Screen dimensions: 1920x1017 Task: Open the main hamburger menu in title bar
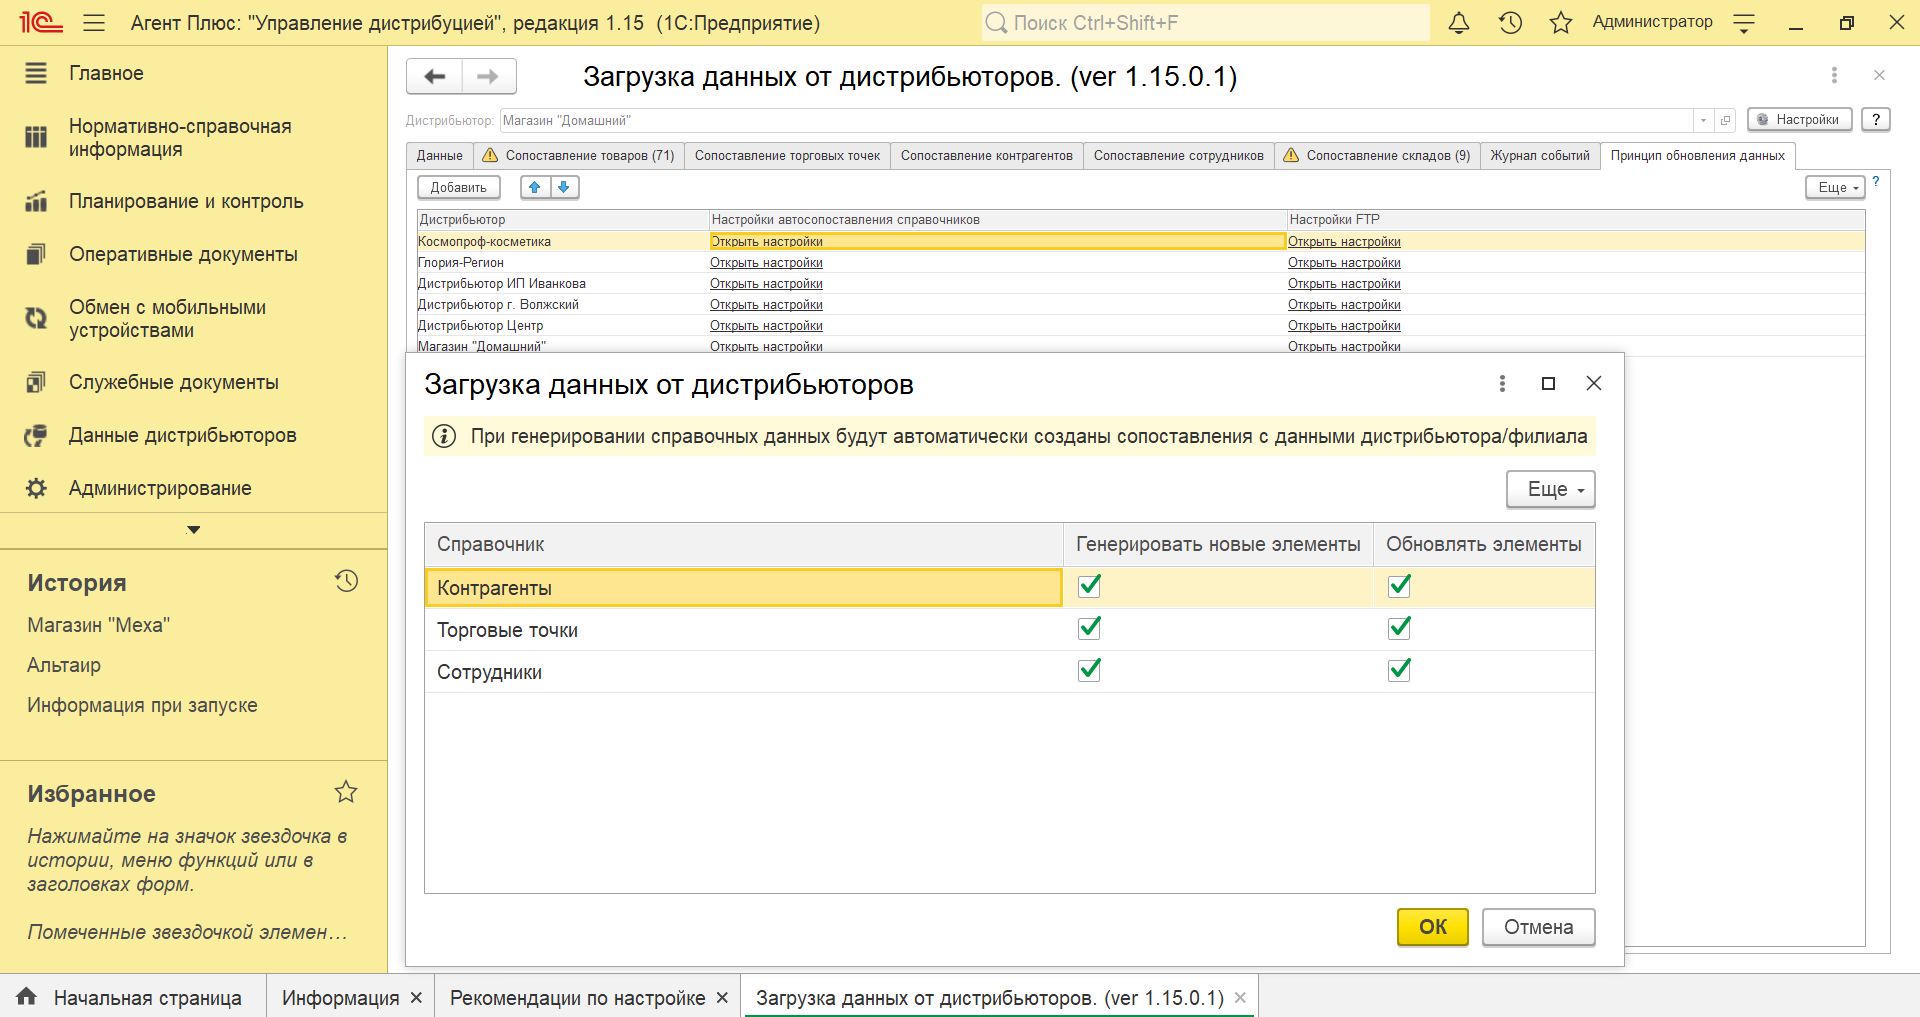point(94,22)
